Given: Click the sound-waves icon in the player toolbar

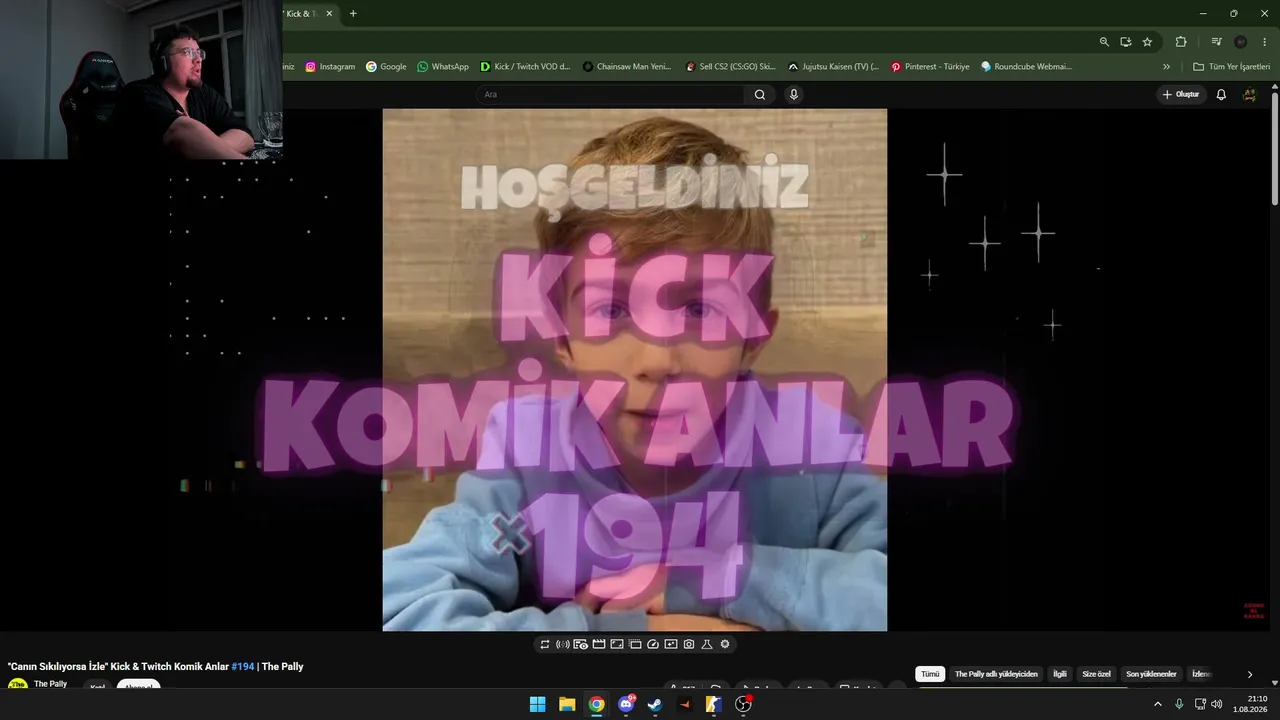Looking at the screenshot, I should [x=562, y=644].
